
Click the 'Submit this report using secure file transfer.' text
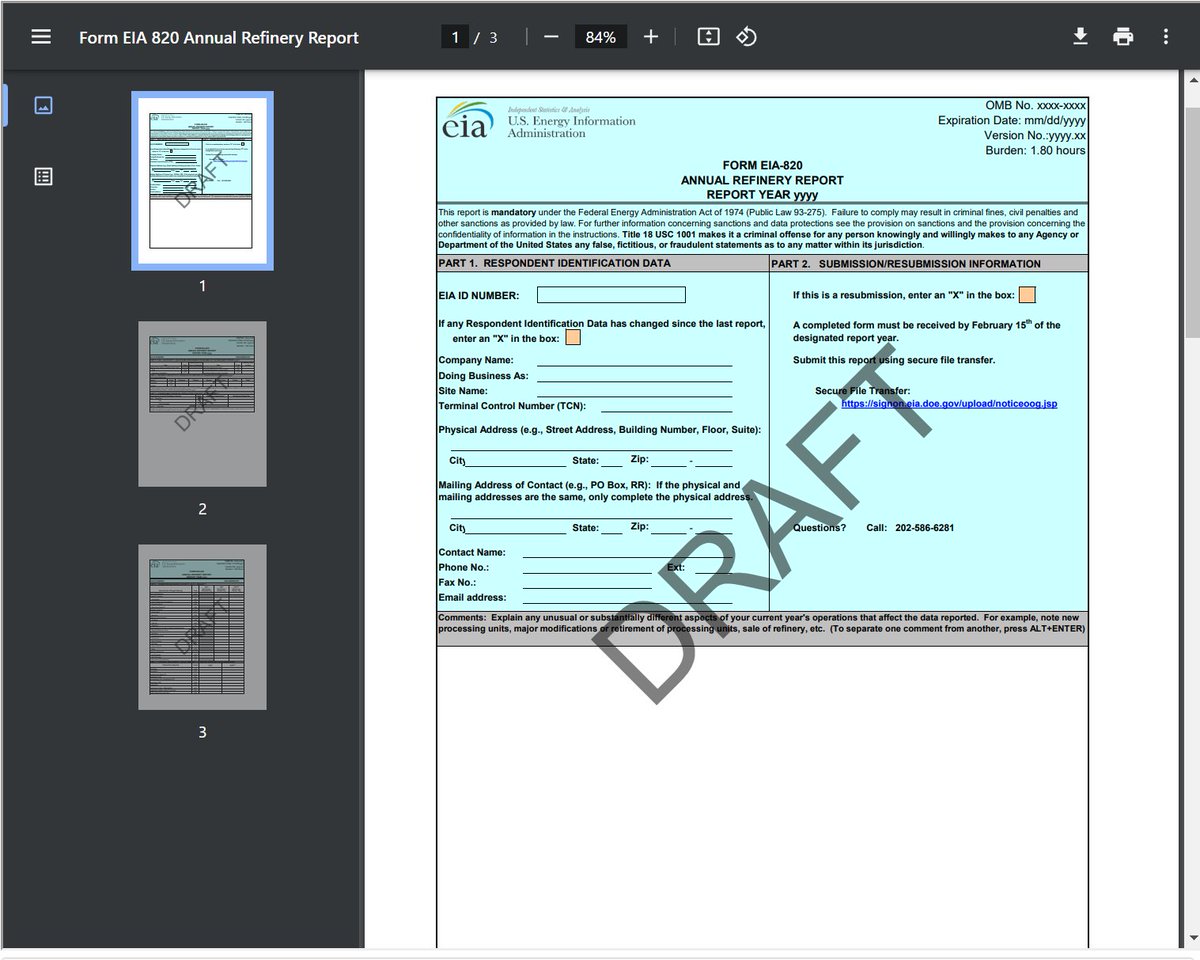894,360
